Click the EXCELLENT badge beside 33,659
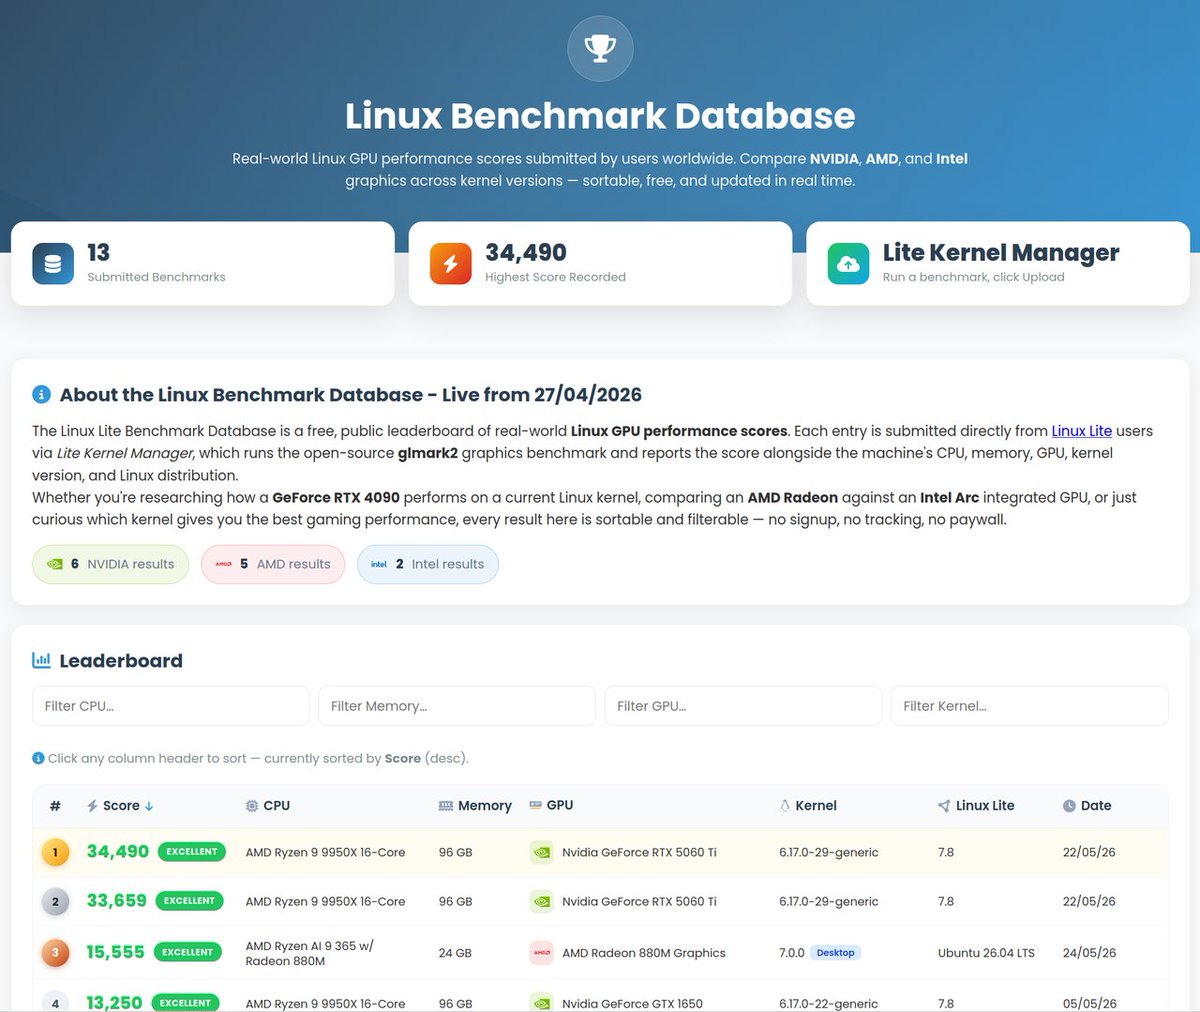This screenshot has width=1200, height=1012. point(189,901)
